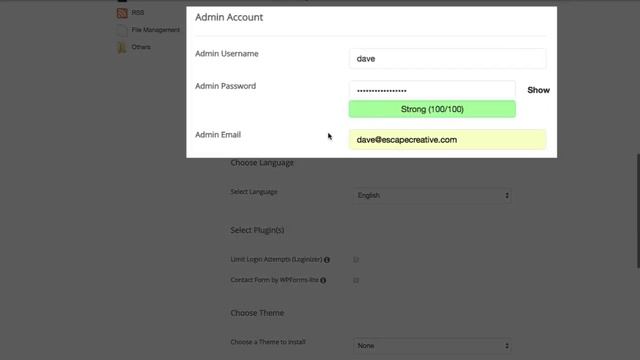Open the File Management sidebar item
This screenshot has width=640, height=360.
[x=156, y=30]
